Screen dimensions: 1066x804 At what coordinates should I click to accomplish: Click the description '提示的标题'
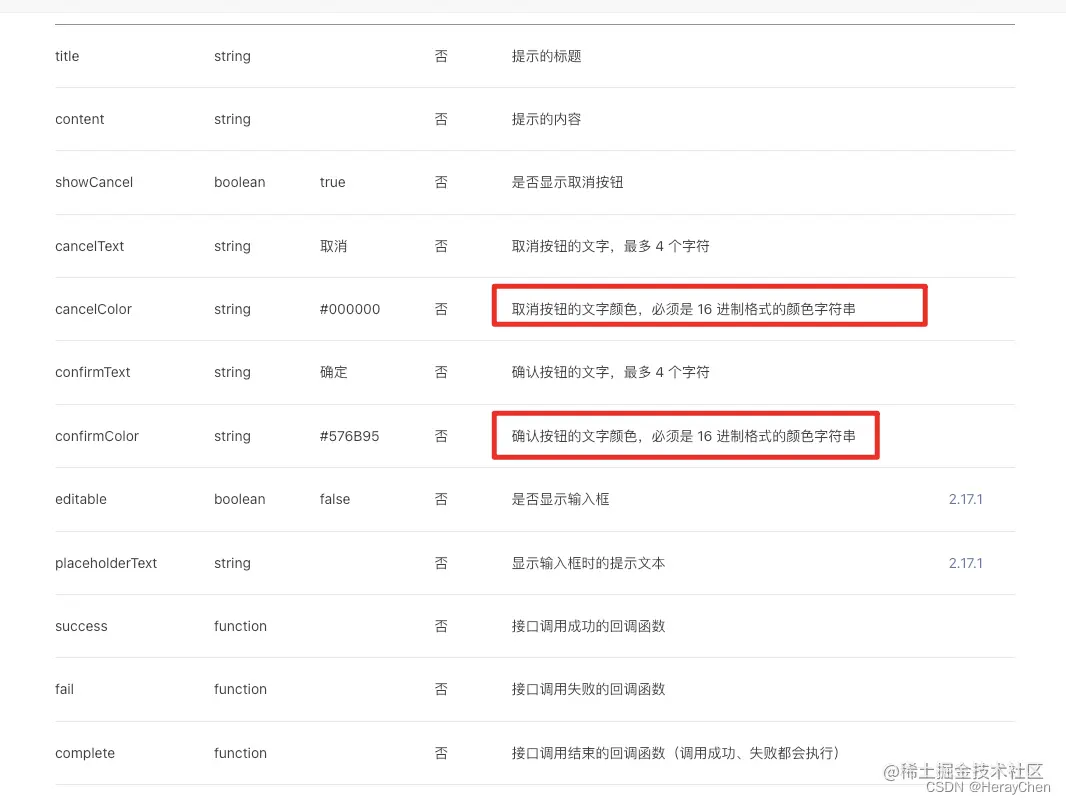pos(547,56)
